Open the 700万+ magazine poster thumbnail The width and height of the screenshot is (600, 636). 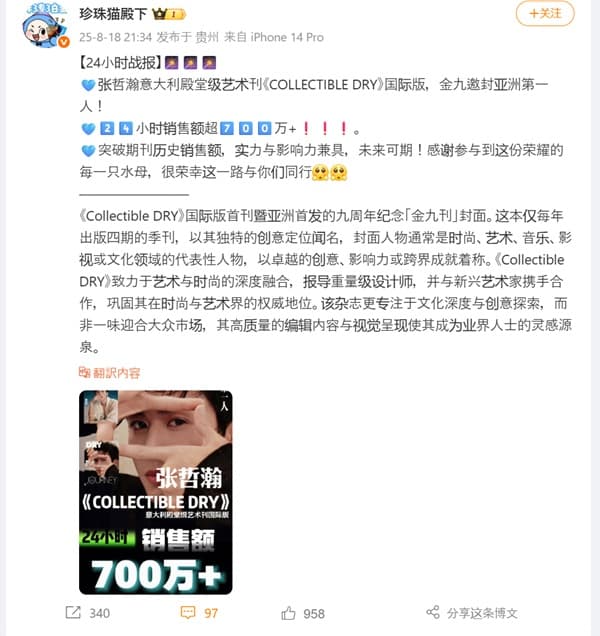156,492
